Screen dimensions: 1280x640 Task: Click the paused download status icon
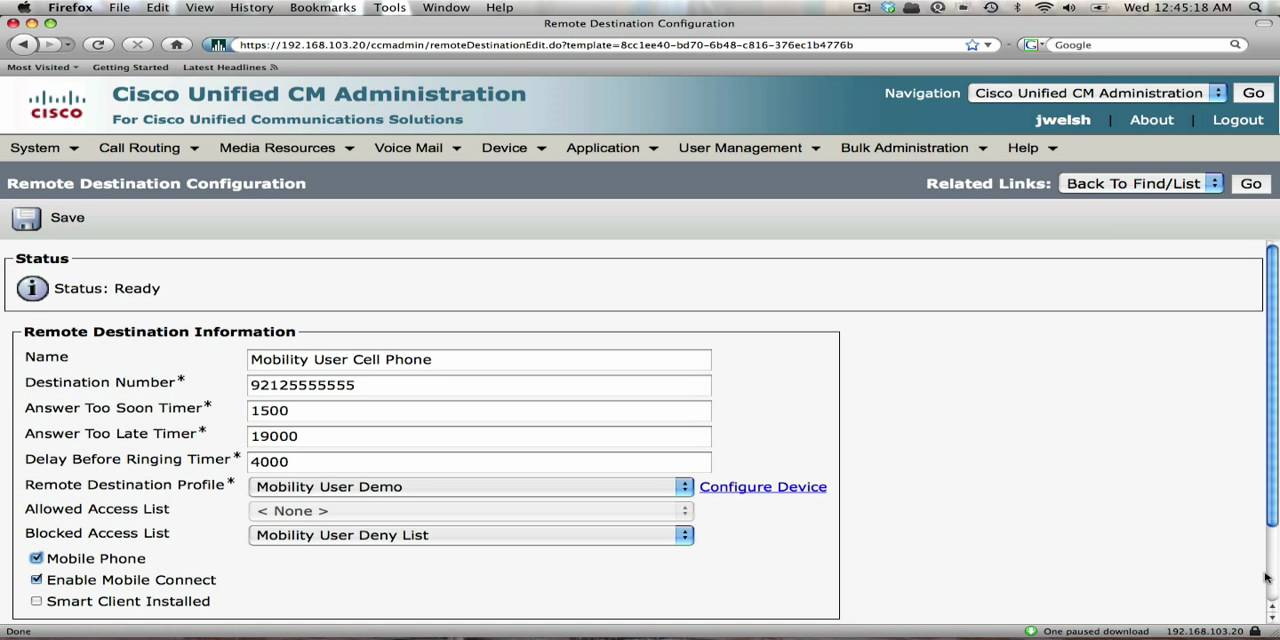pos(1031,631)
